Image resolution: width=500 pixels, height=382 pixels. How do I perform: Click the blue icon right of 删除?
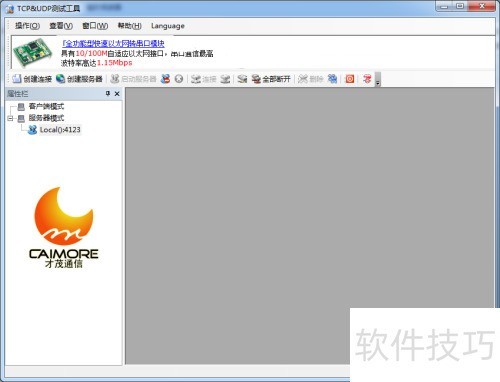click(x=332, y=79)
